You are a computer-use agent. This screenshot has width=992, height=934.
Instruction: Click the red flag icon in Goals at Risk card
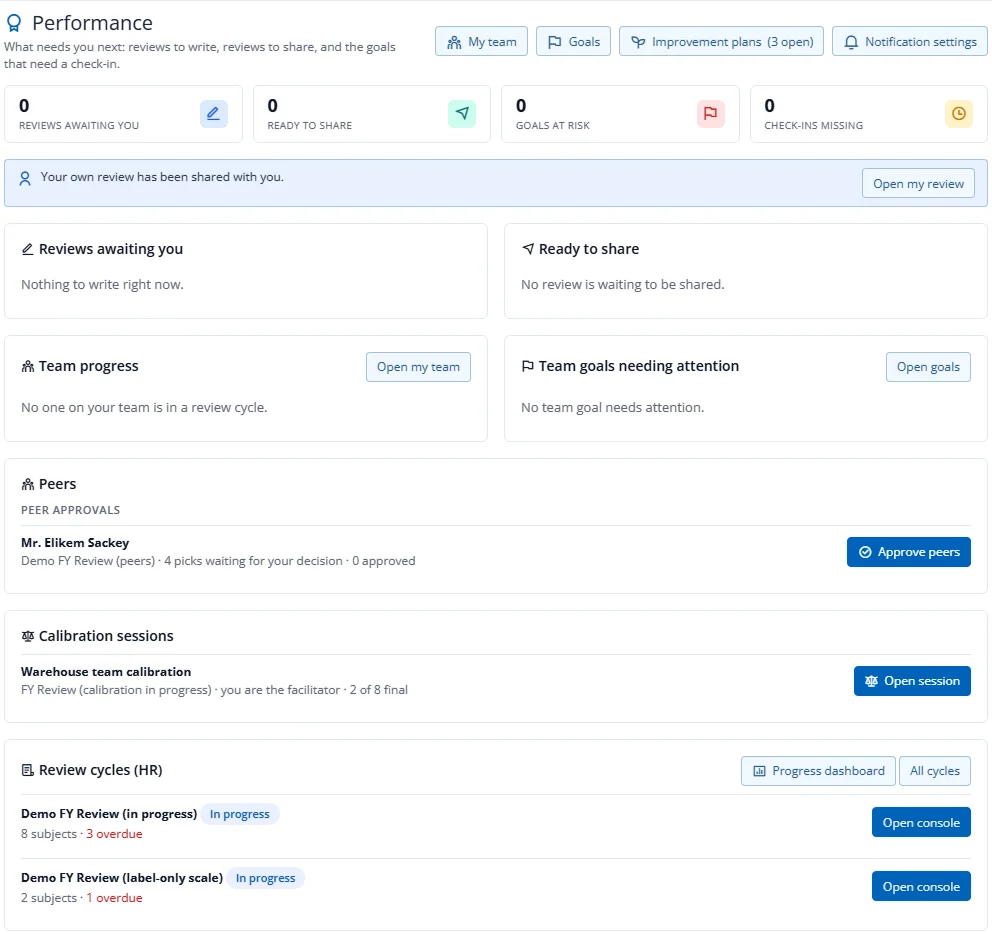[x=710, y=114]
